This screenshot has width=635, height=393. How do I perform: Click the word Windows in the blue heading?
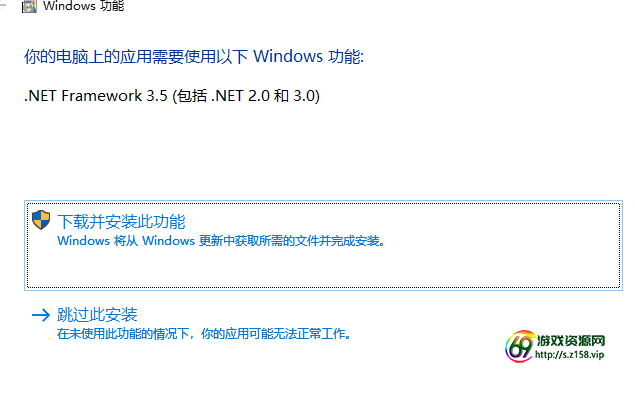click(x=288, y=56)
